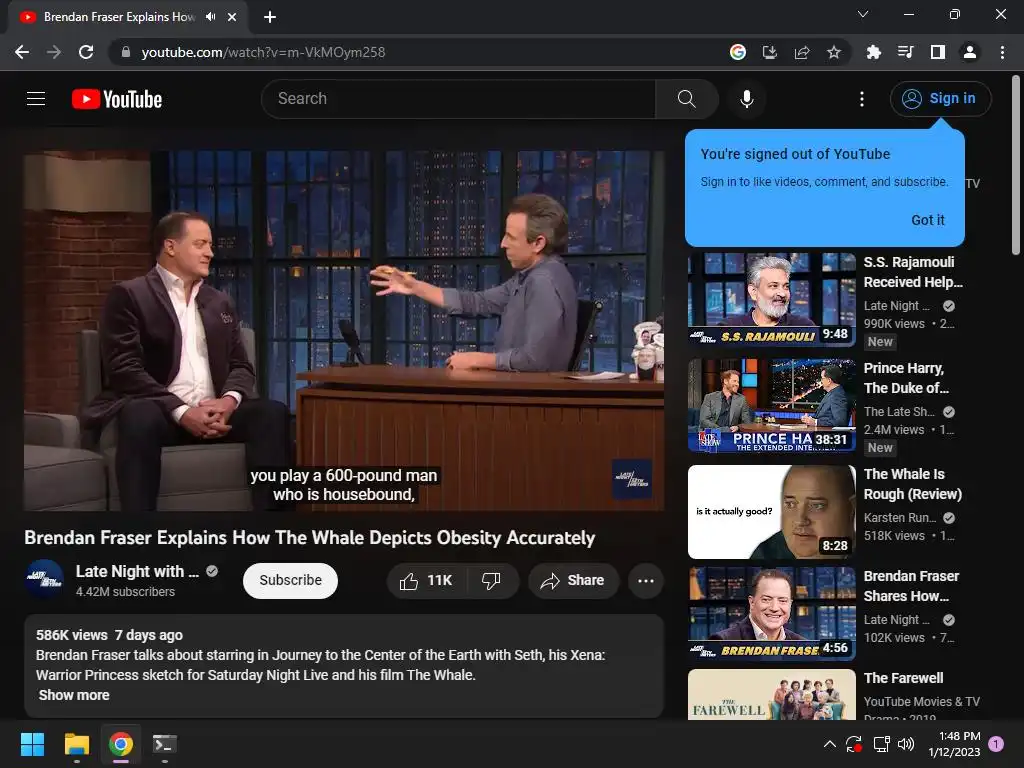Go forward in browser history
Screen dimensions: 1024x768
point(54,52)
